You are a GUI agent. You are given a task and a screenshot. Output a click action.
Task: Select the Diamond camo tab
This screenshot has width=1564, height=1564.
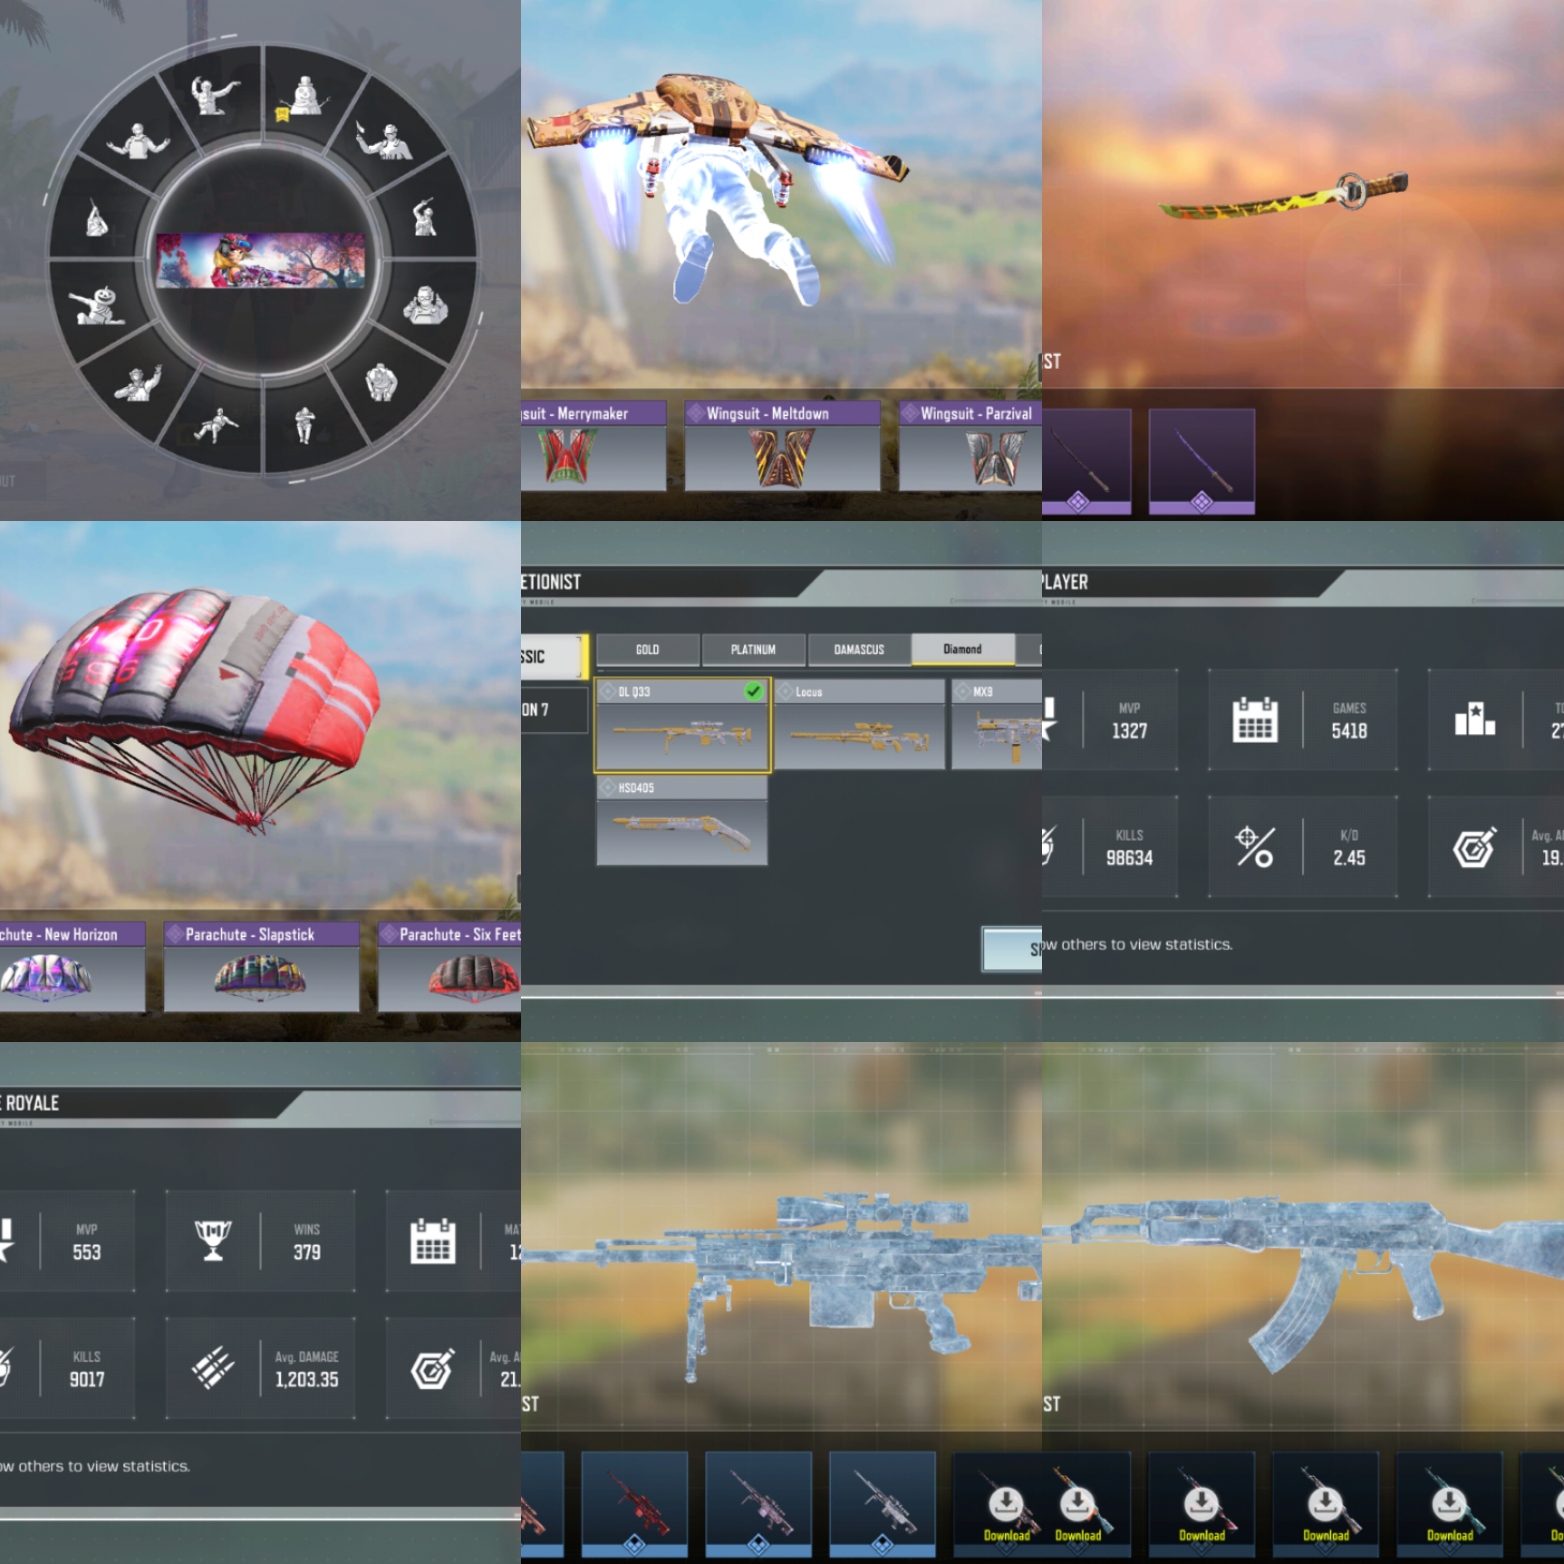click(x=962, y=649)
